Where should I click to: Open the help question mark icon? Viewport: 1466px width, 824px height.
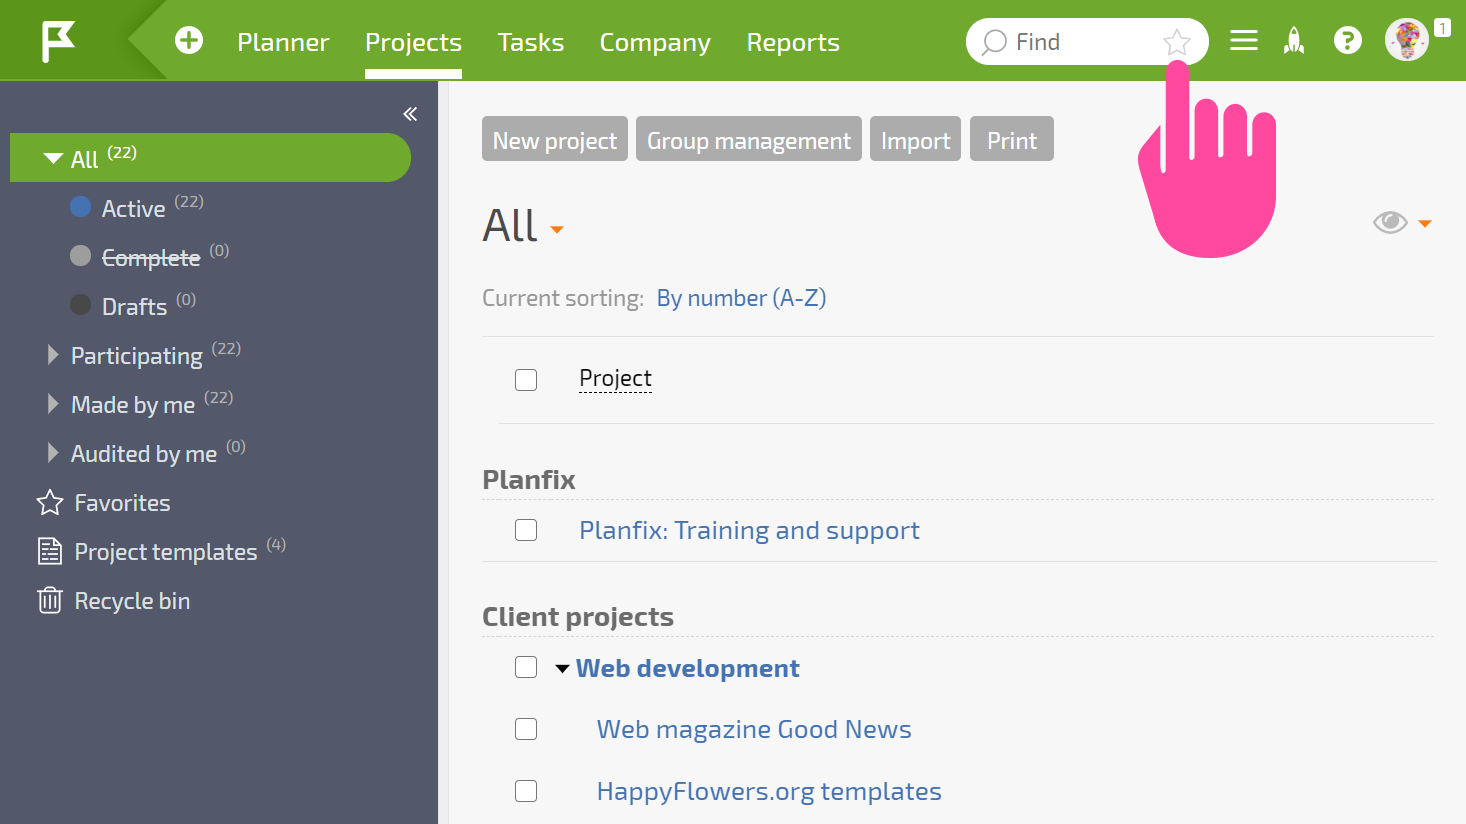pyautogui.click(x=1348, y=41)
